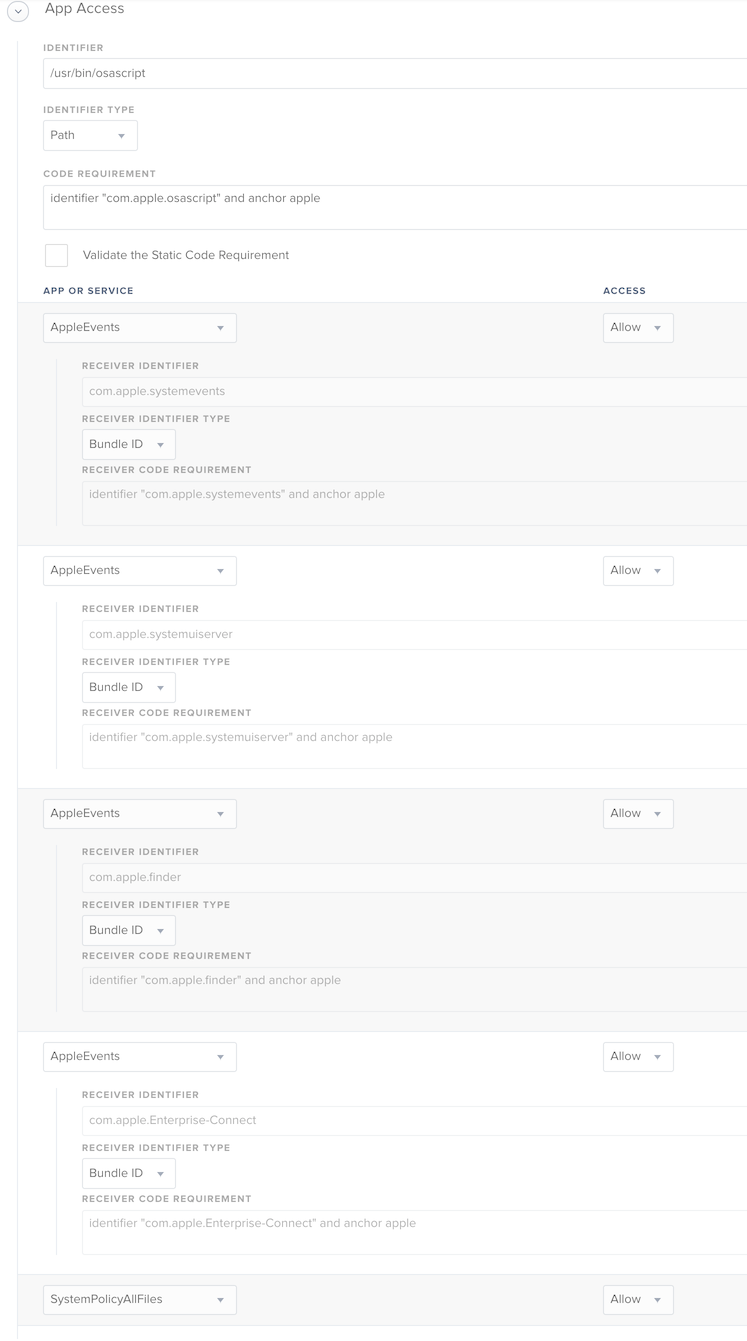The height and width of the screenshot is (1341, 747).
Task: Click receiver code requirement for com.apple.finder
Action: 414,989
